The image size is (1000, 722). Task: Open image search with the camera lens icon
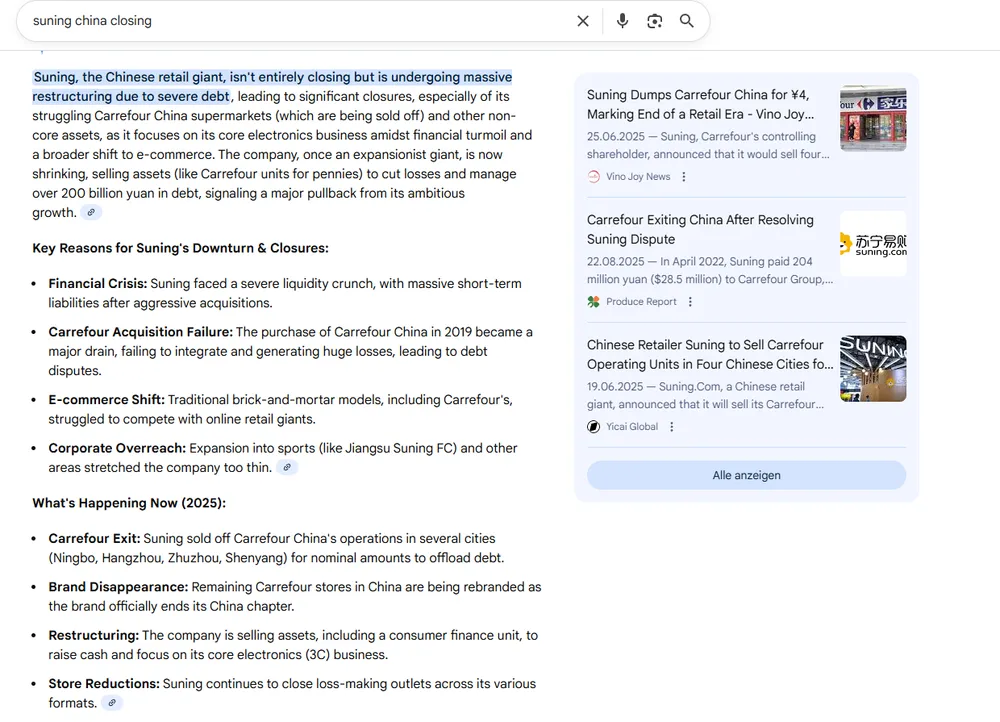point(654,21)
